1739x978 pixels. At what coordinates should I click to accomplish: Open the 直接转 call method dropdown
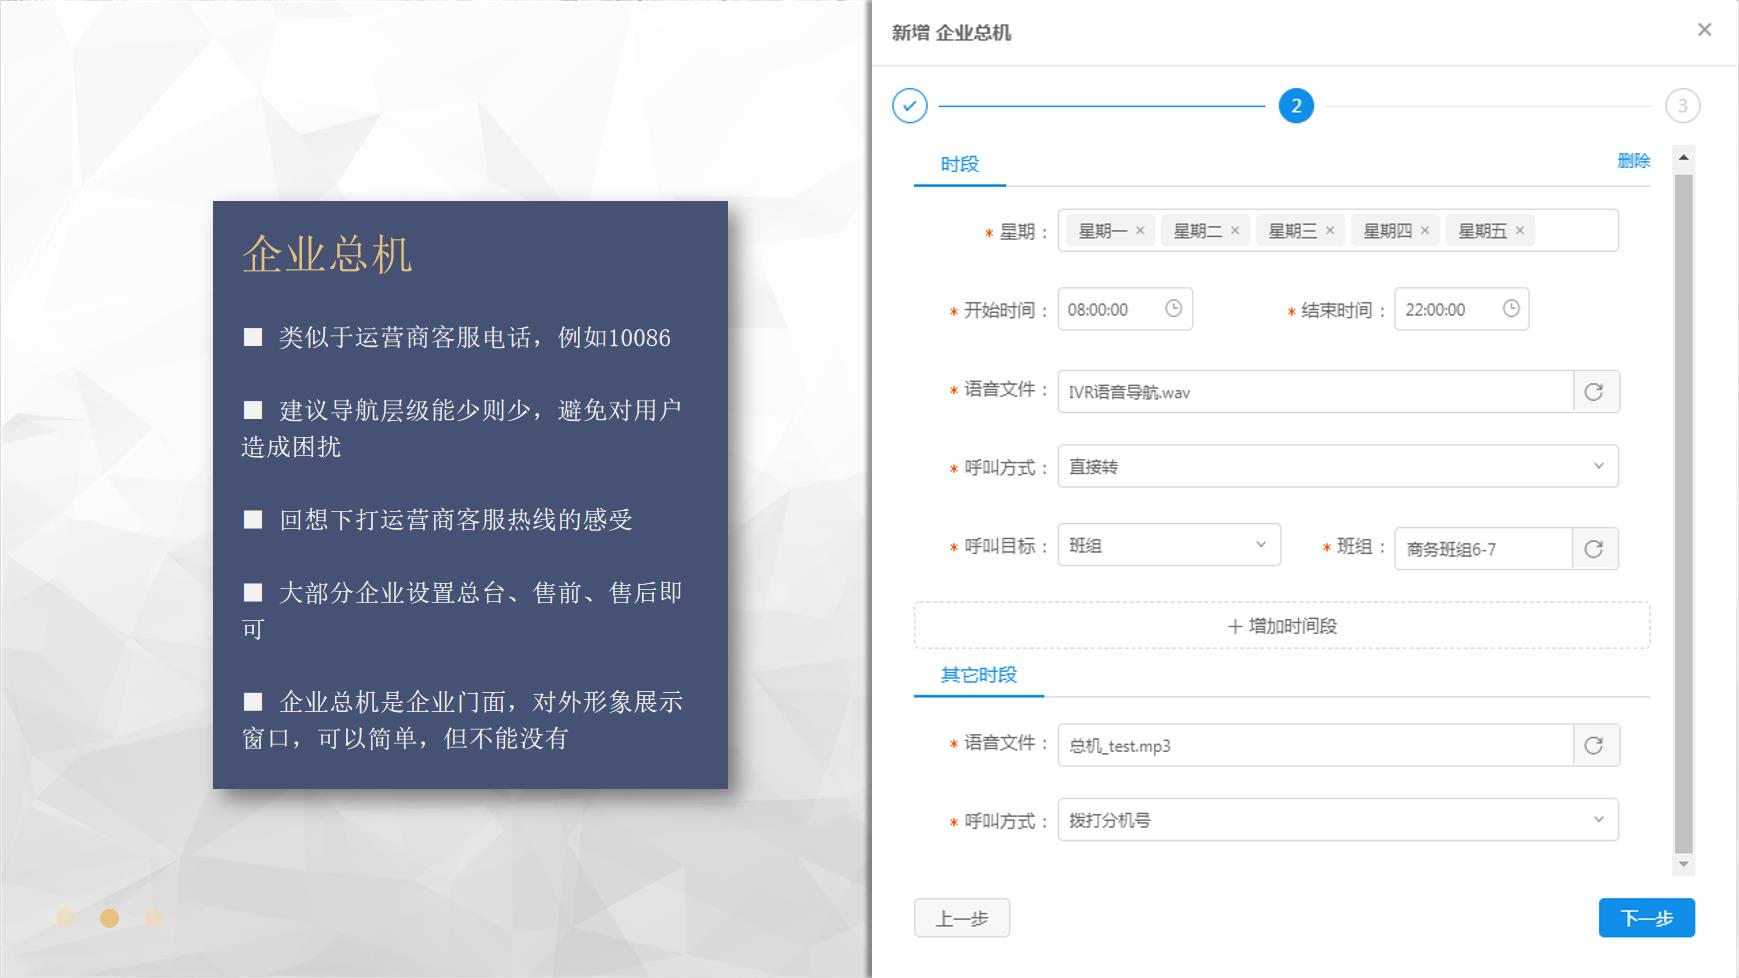(x=1338, y=466)
